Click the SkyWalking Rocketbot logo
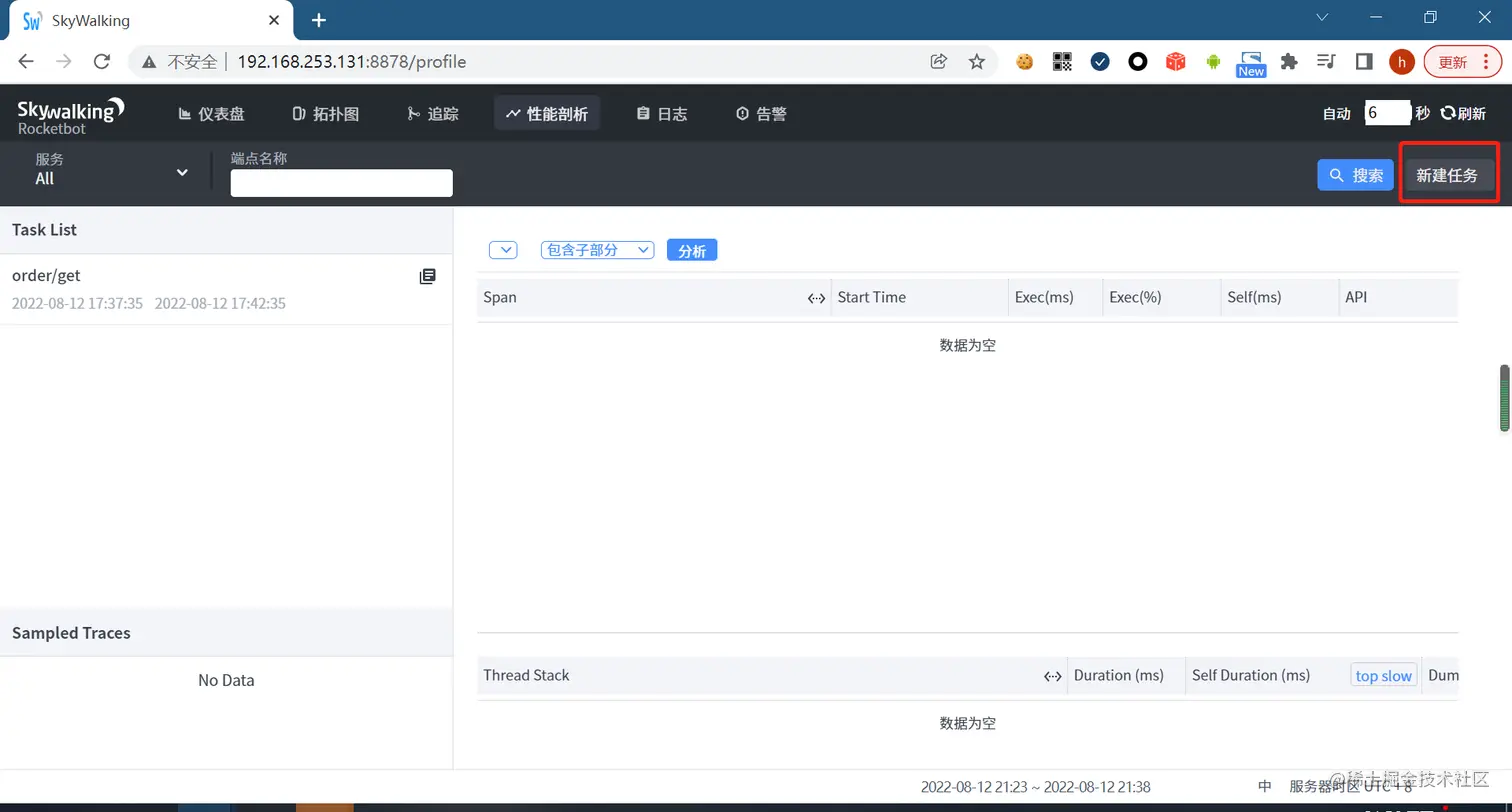 click(70, 114)
